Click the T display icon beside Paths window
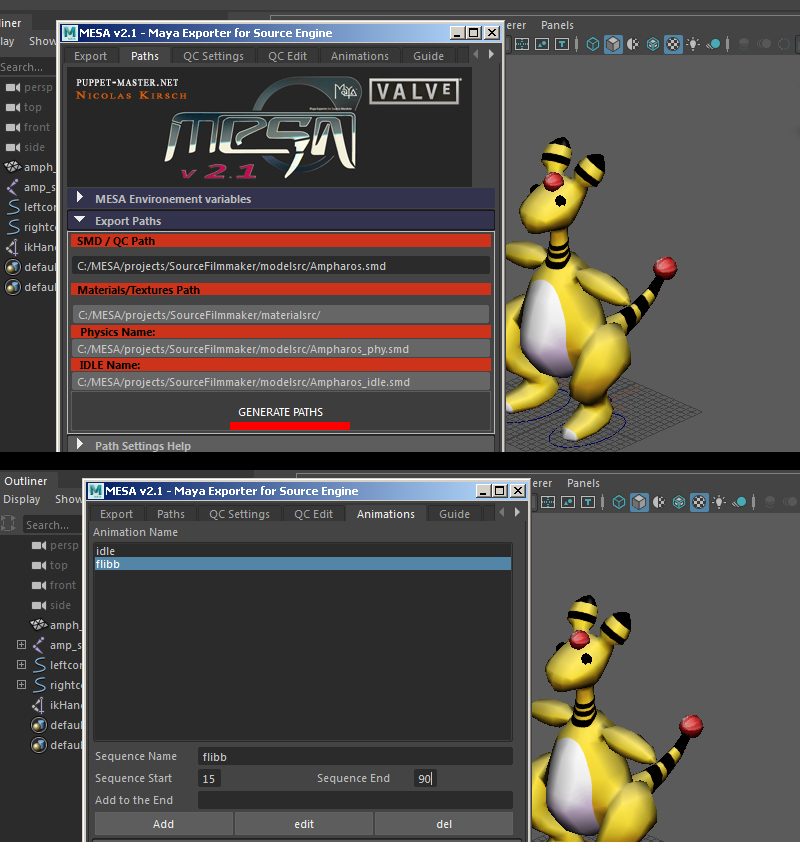 (562, 44)
